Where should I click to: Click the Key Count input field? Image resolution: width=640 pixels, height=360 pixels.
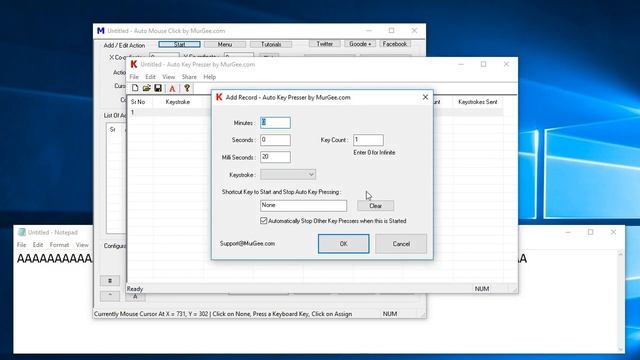coord(368,140)
